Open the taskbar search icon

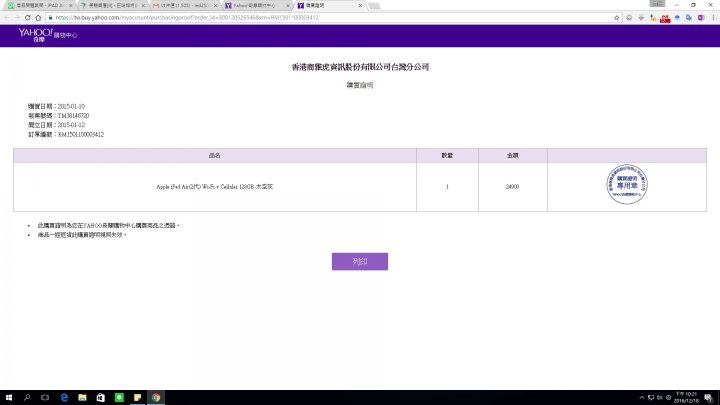(x=27, y=397)
